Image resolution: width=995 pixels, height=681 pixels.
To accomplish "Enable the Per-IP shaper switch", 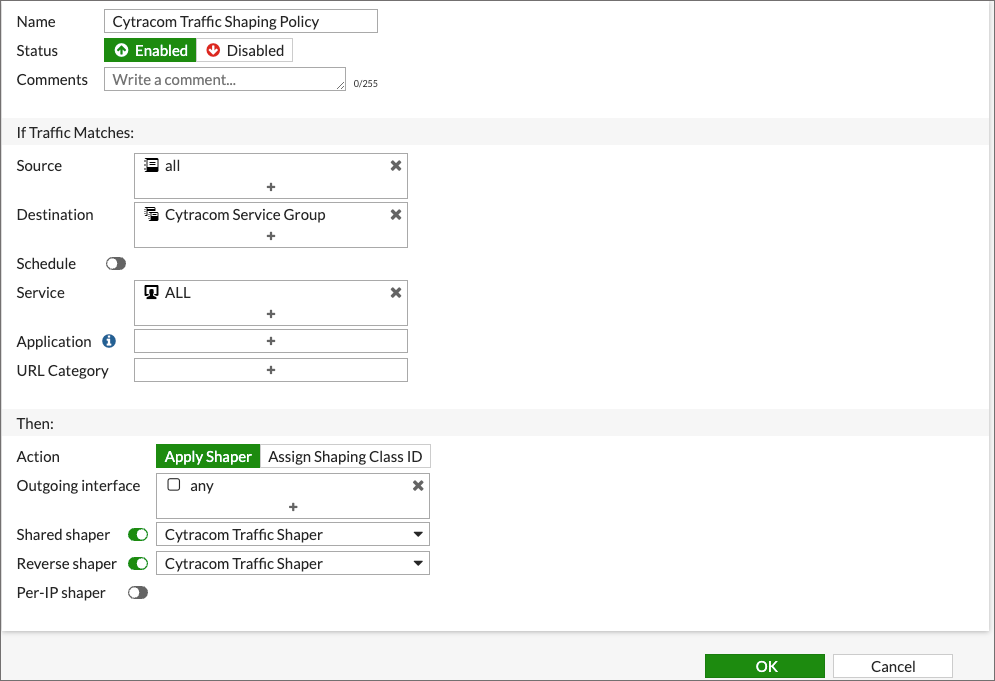I will (138, 593).
